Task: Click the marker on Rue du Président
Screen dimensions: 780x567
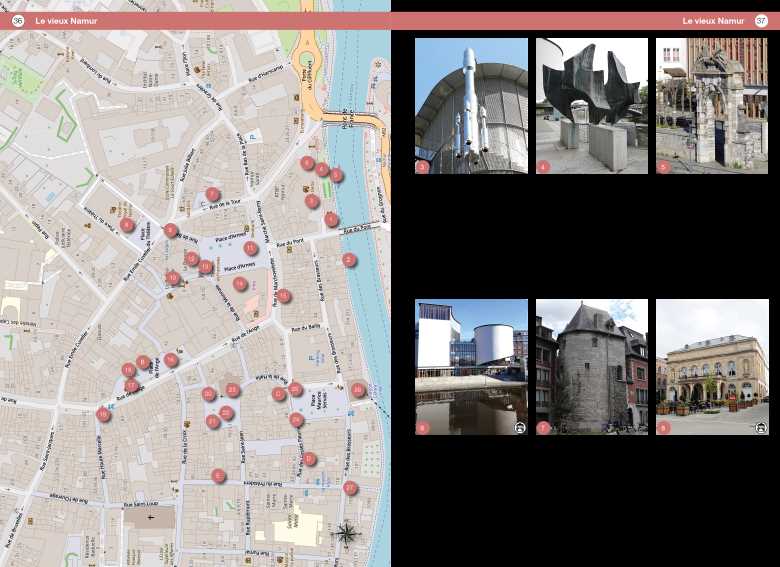Action: point(218,475)
